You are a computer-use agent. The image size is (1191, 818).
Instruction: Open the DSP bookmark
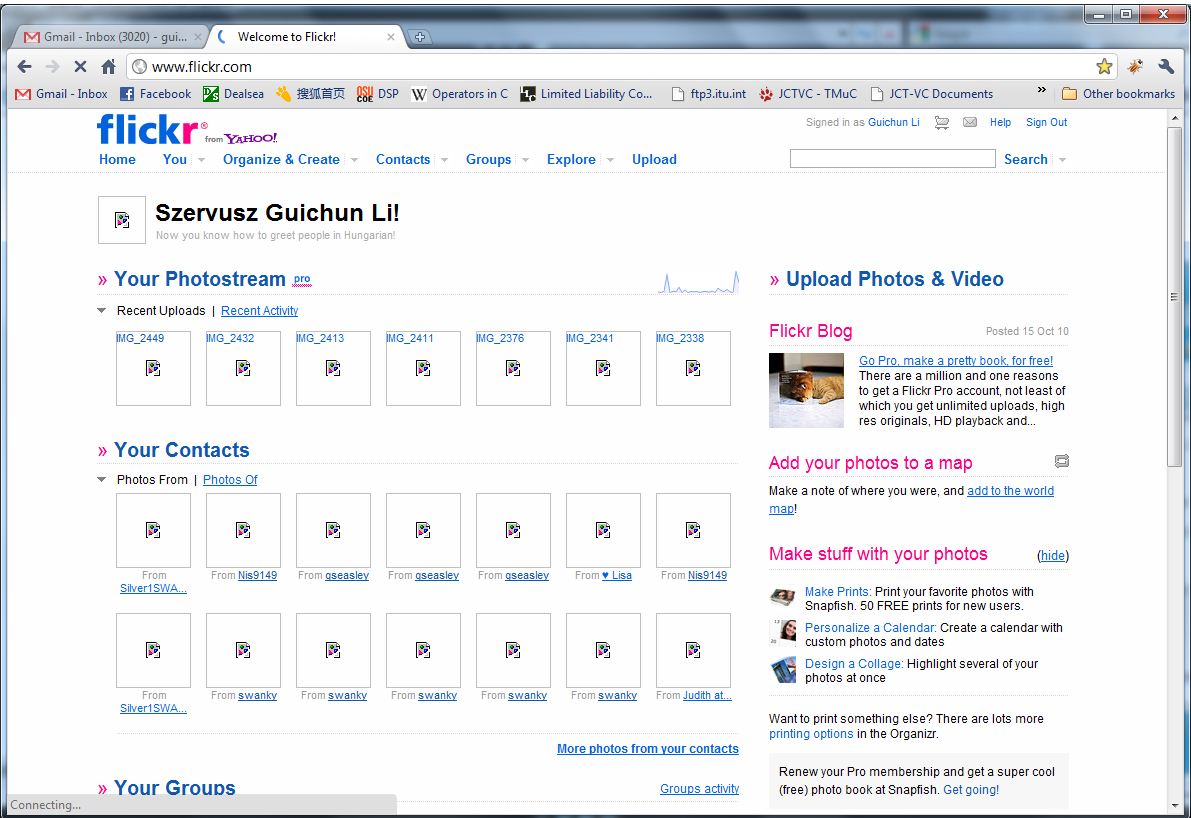pos(378,94)
